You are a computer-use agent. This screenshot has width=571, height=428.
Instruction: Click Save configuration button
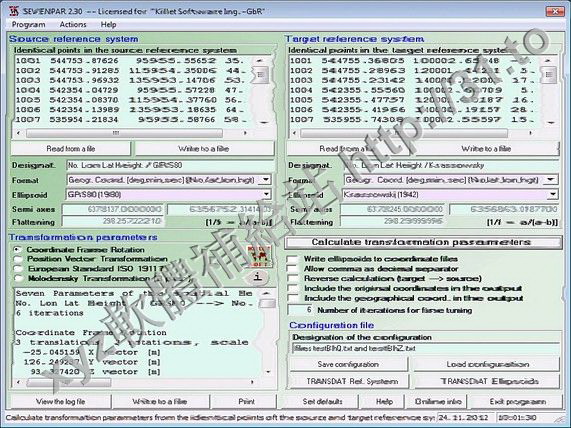tap(348, 364)
